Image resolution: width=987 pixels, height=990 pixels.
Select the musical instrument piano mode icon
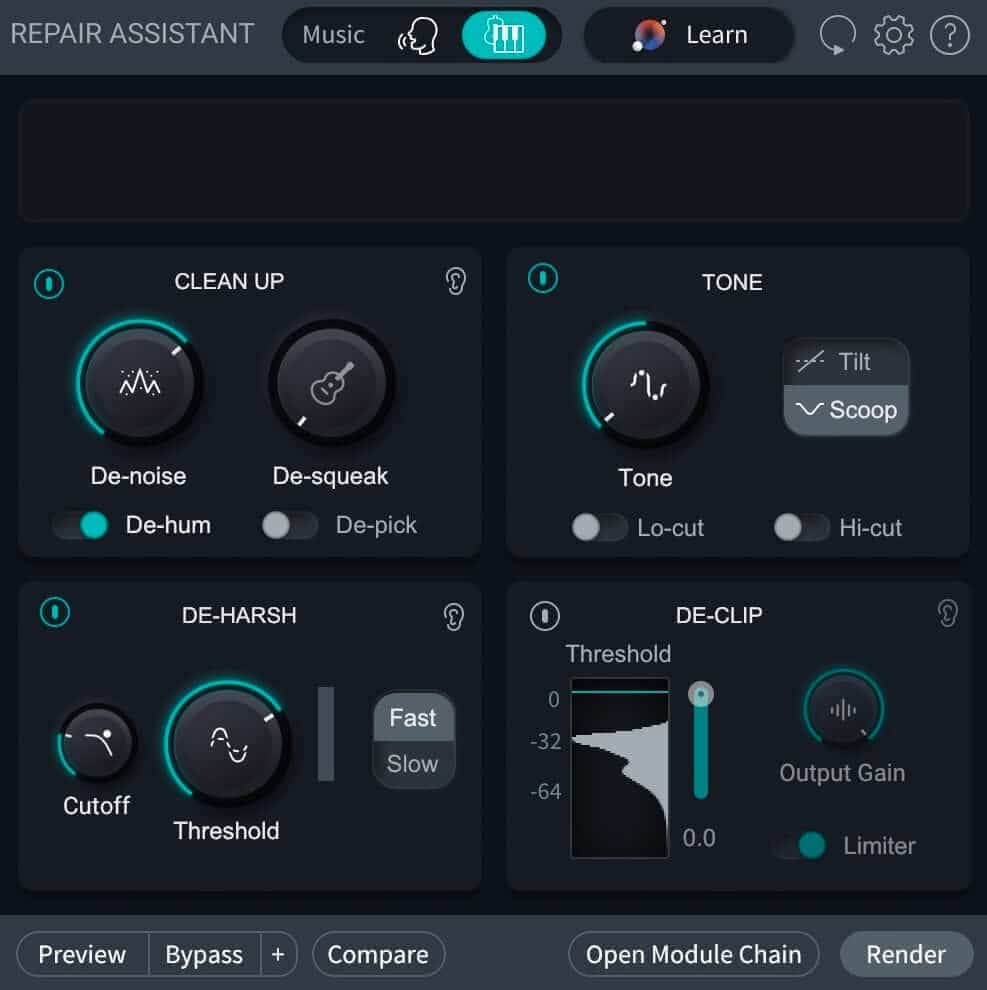pyautogui.click(x=503, y=35)
